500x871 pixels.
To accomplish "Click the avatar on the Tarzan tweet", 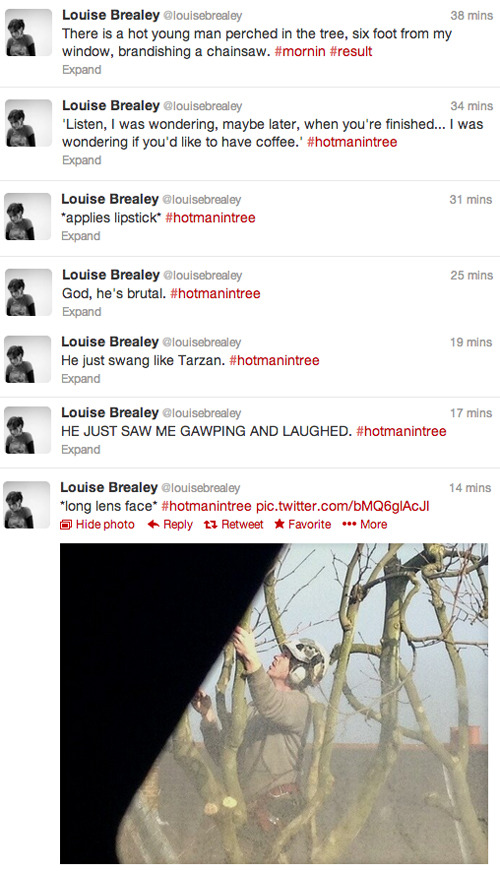I will (28, 359).
